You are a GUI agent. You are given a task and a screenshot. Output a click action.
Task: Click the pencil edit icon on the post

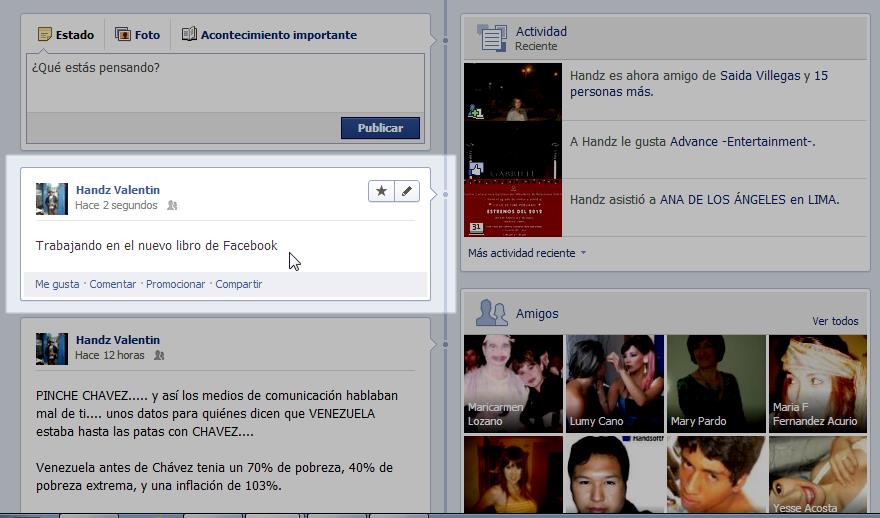tap(407, 191)
